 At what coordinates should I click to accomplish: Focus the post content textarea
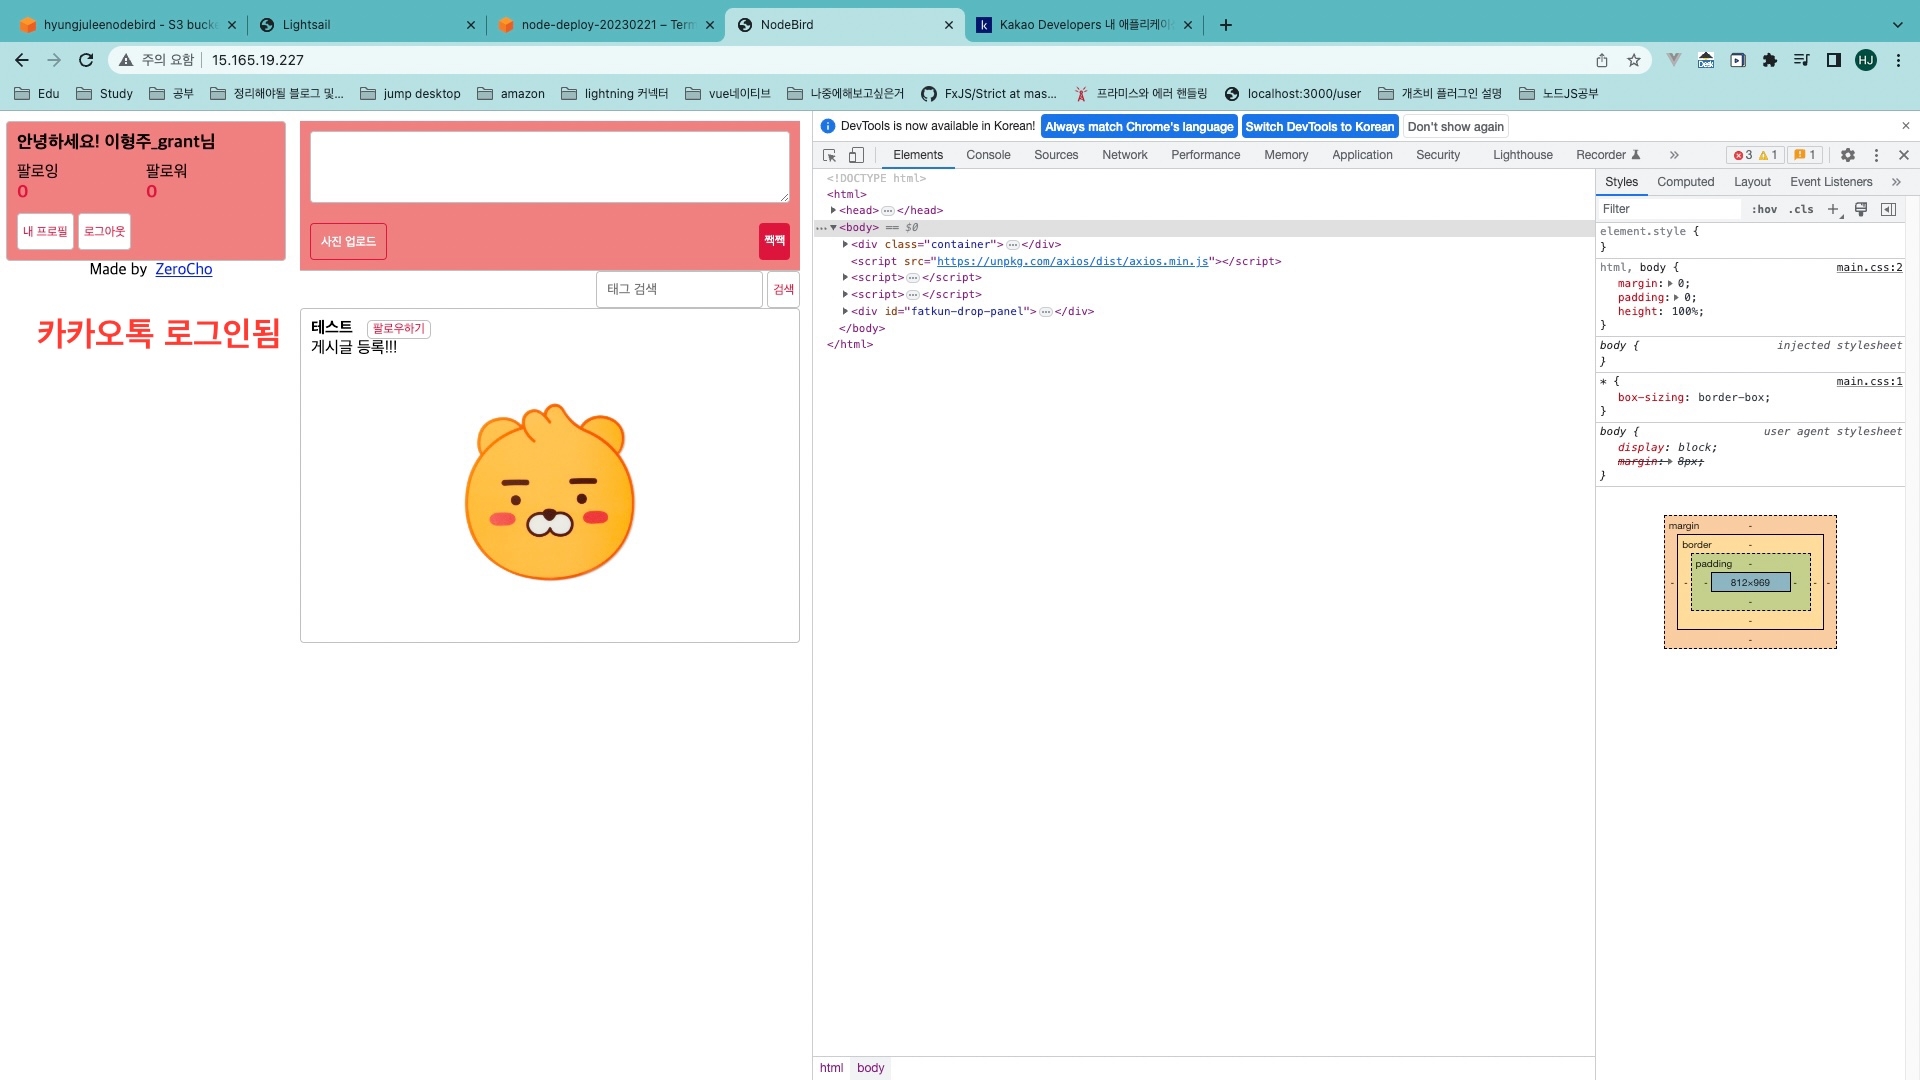click(x=549, y=167)
